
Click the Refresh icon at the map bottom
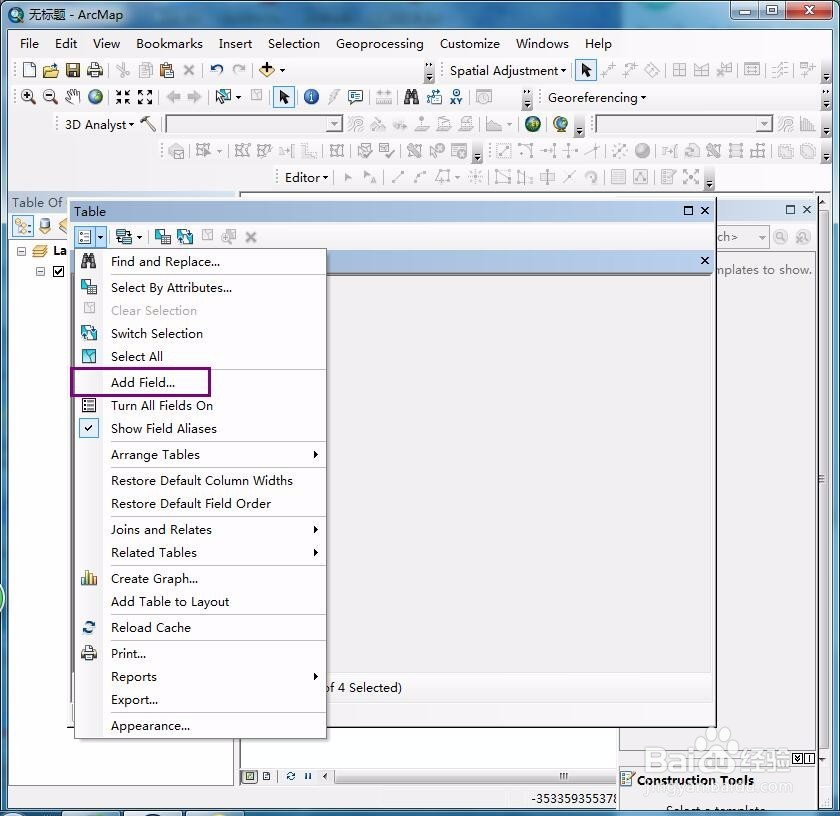(290, 776)
